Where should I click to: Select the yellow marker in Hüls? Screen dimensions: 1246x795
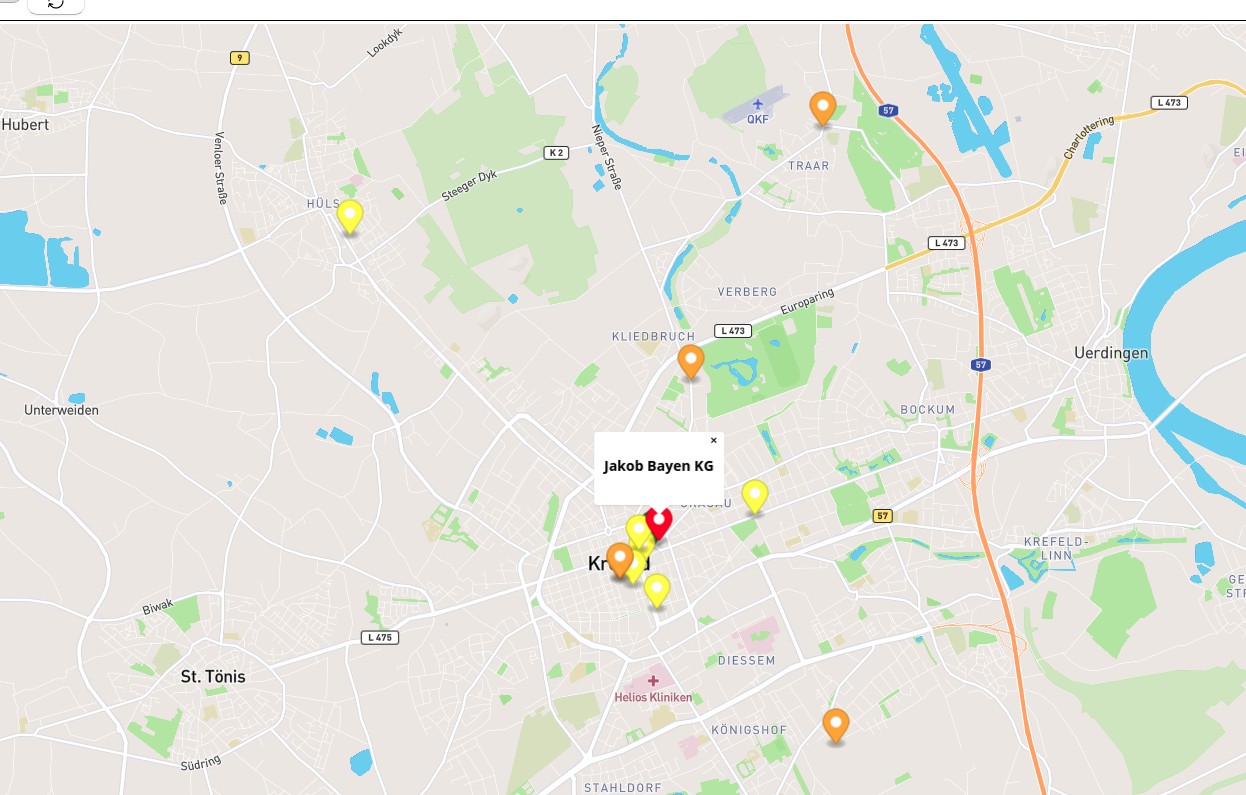(349, 217)
